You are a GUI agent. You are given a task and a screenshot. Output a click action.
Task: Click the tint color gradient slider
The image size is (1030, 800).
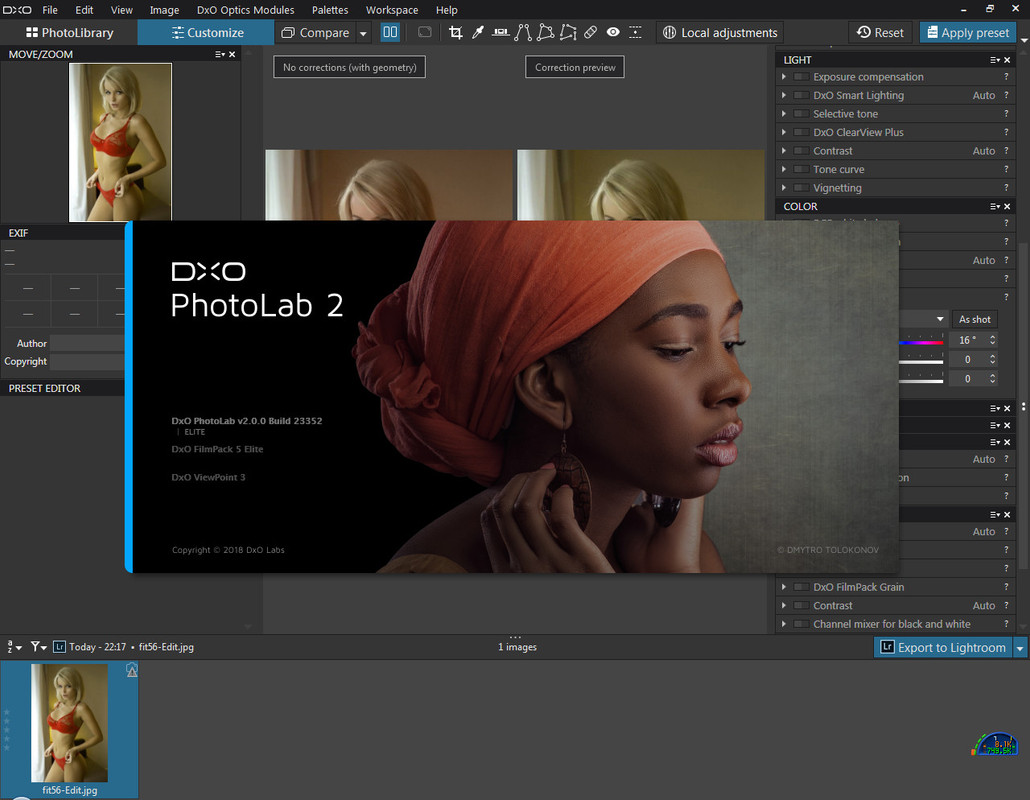click(x=922, y=342)
